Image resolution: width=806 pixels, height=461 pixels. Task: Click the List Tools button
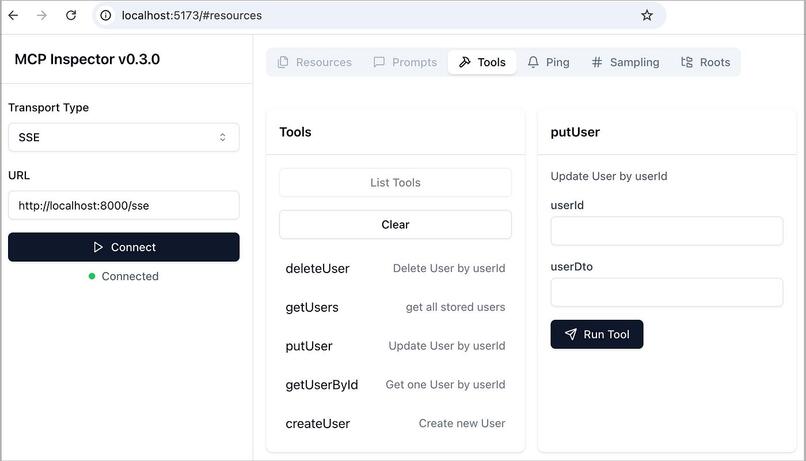click(395, 182)
